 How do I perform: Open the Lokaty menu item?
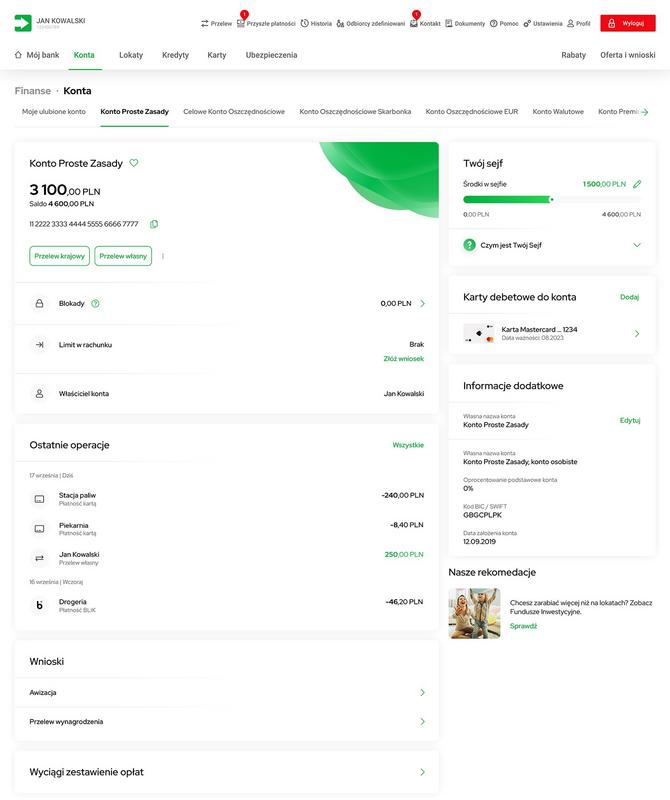(x=131, y=55)
